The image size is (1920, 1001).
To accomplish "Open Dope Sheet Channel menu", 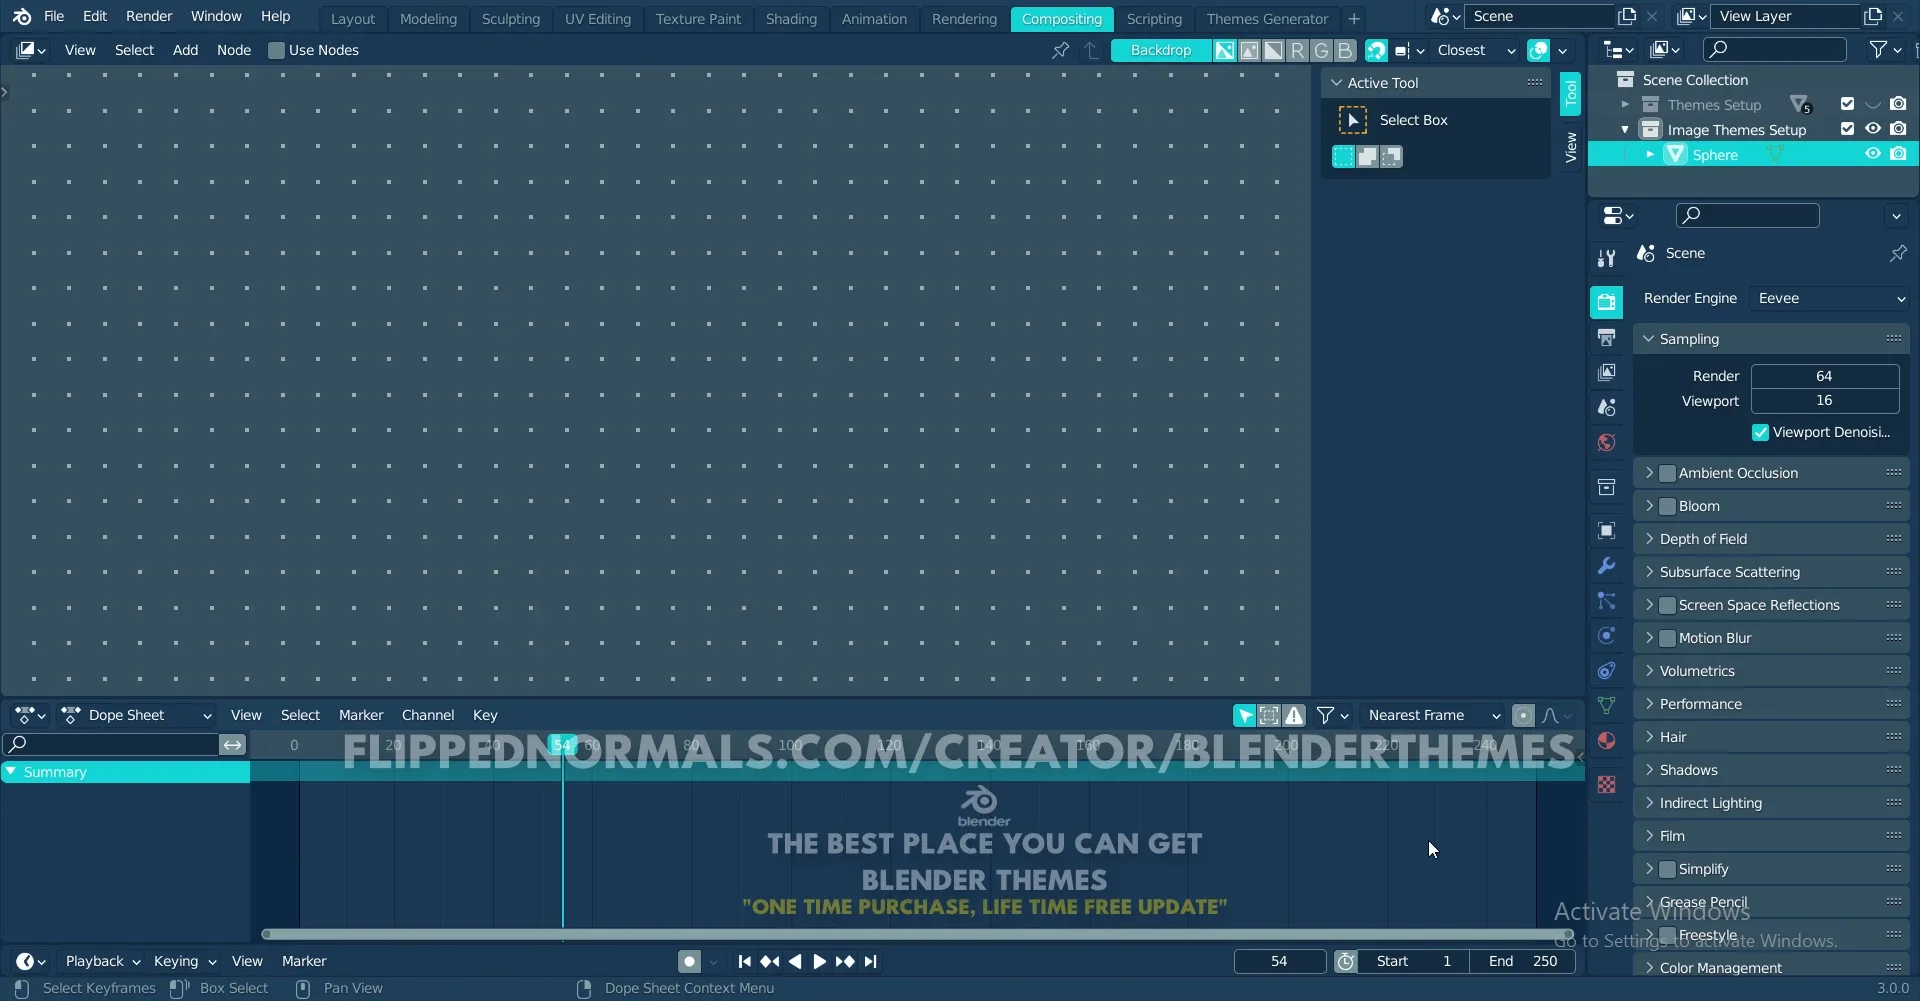I will (428, 715).
